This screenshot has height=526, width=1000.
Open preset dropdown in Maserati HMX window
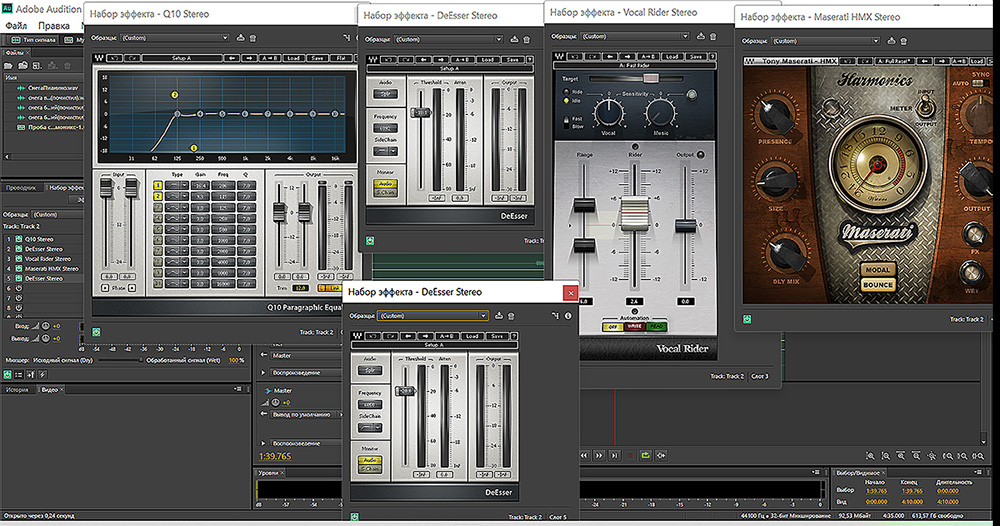pos(826,41)
